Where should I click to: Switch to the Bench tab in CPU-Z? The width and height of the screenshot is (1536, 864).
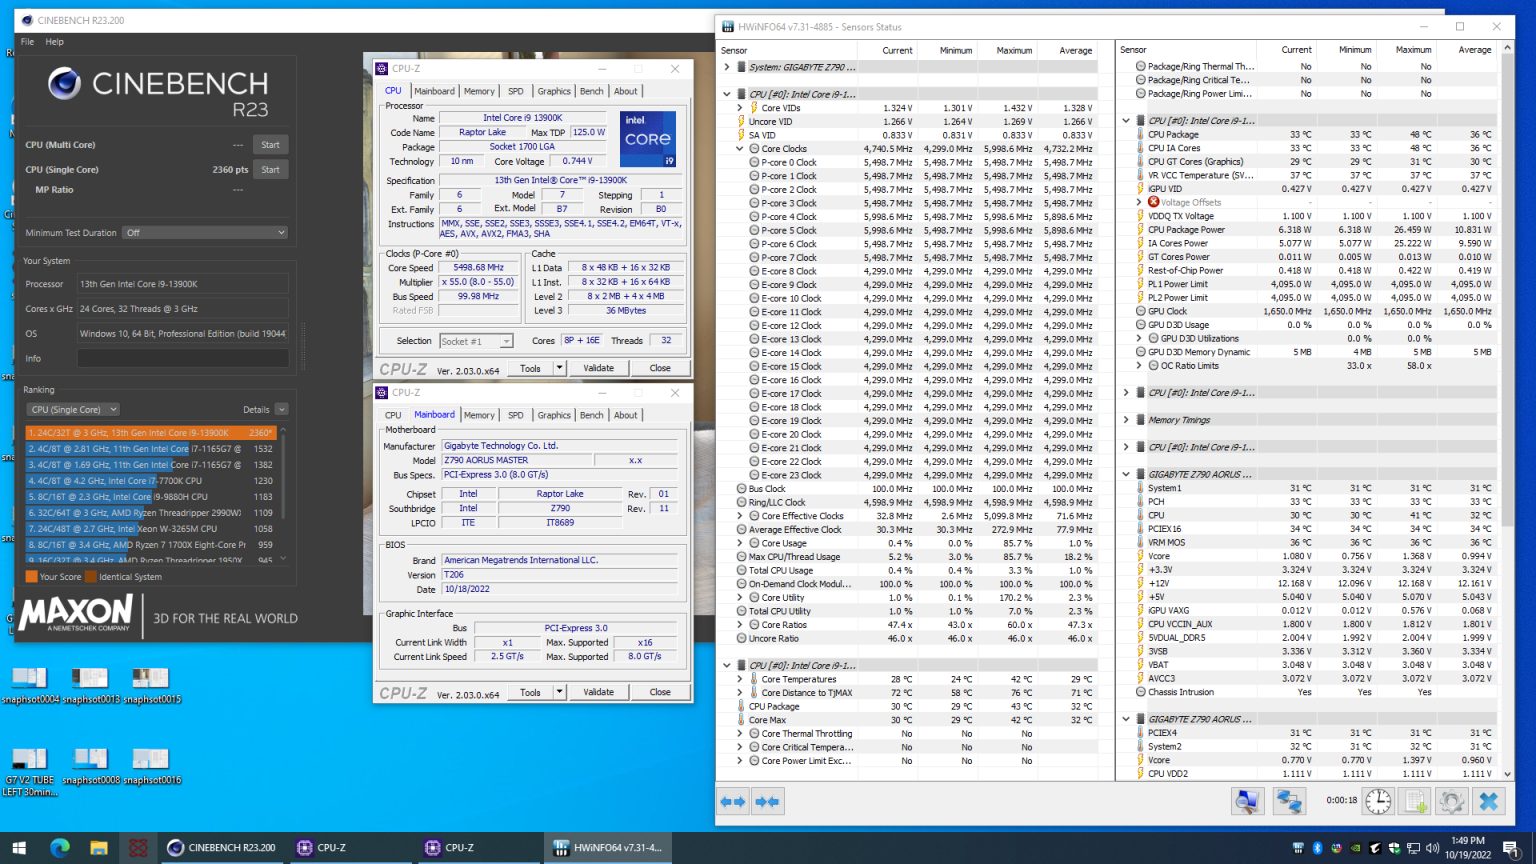coord(591,90)
